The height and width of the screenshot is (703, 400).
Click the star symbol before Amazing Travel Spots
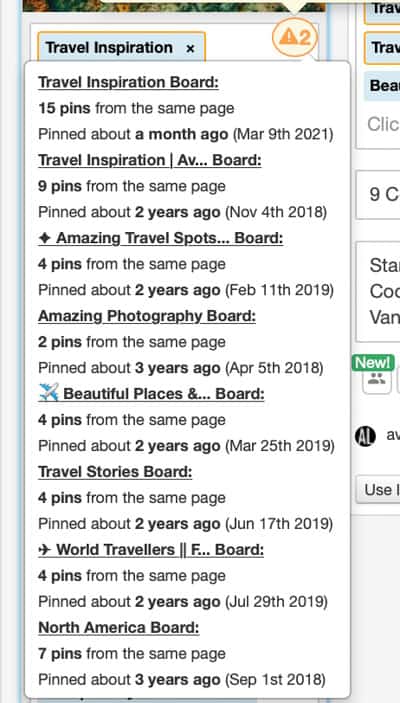pos(45,238)
